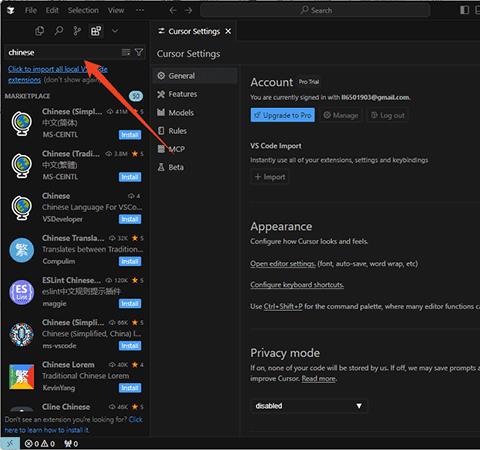This screenshot has height=450, width=480.
Task: Install Chinese (Simplified) by ms-vscode
Action: [130, 346]
